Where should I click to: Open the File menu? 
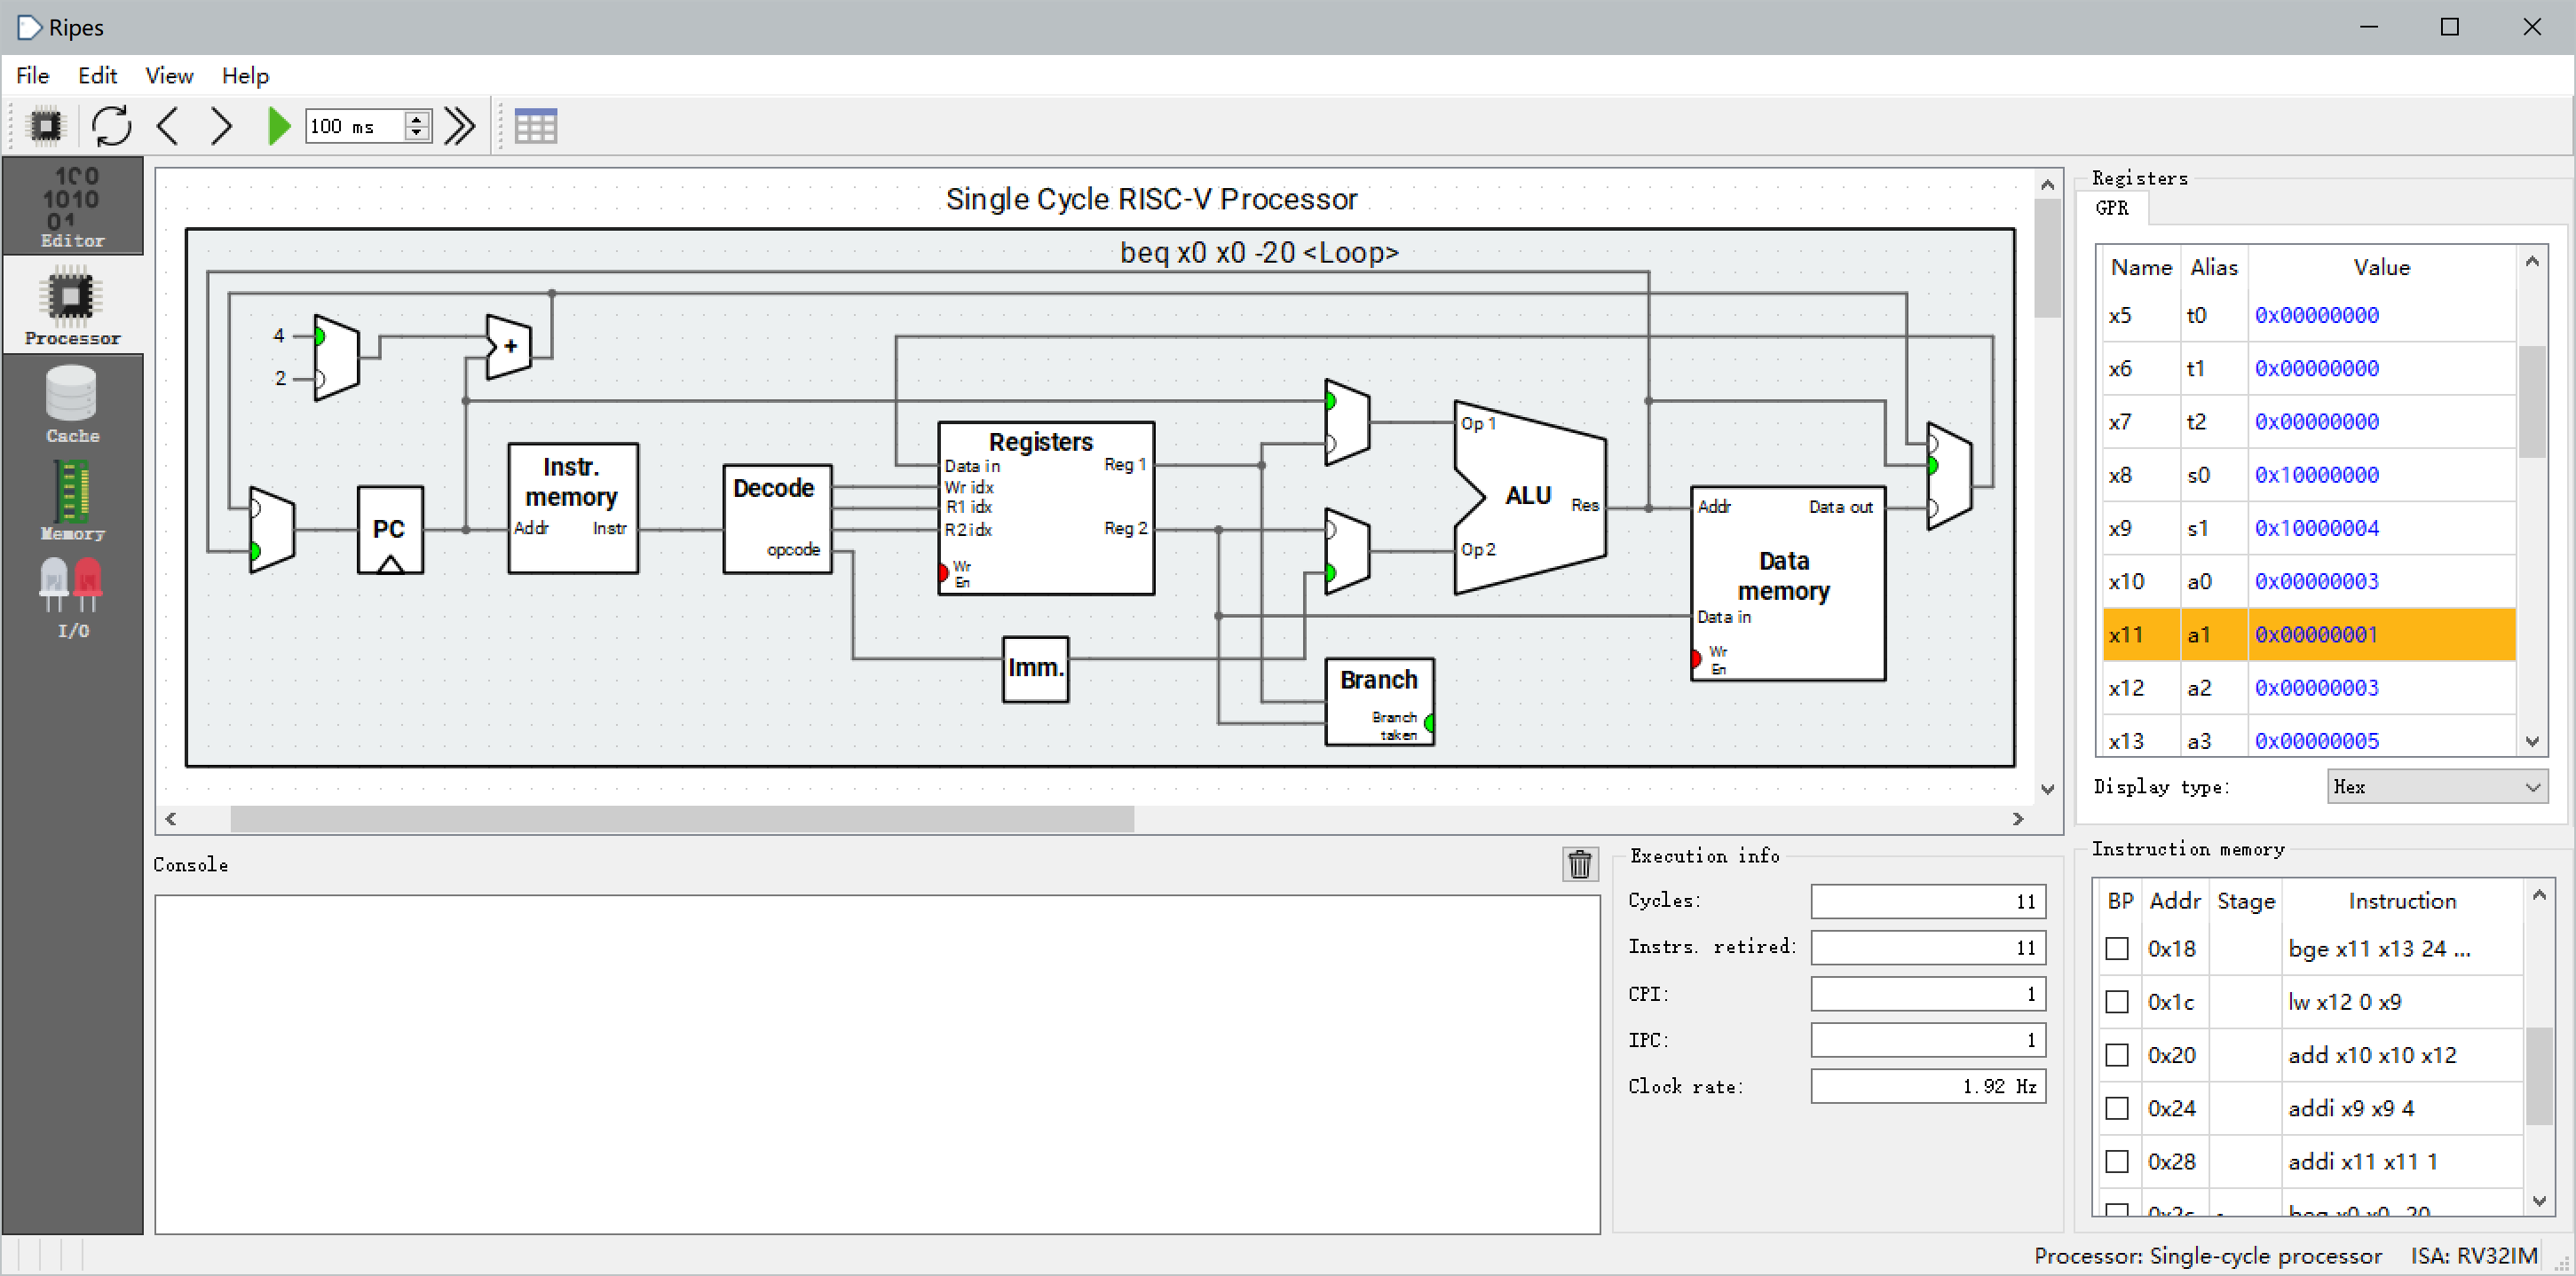[32, 75]
